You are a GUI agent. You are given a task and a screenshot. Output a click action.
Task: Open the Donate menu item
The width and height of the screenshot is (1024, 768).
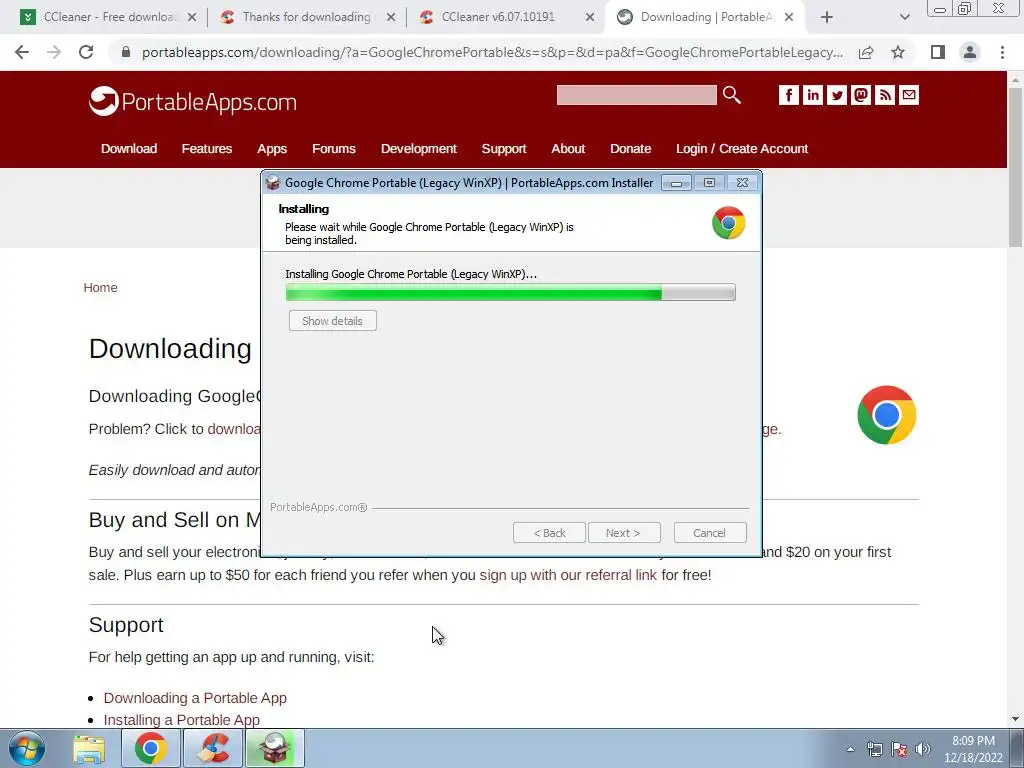coord(630,149)
